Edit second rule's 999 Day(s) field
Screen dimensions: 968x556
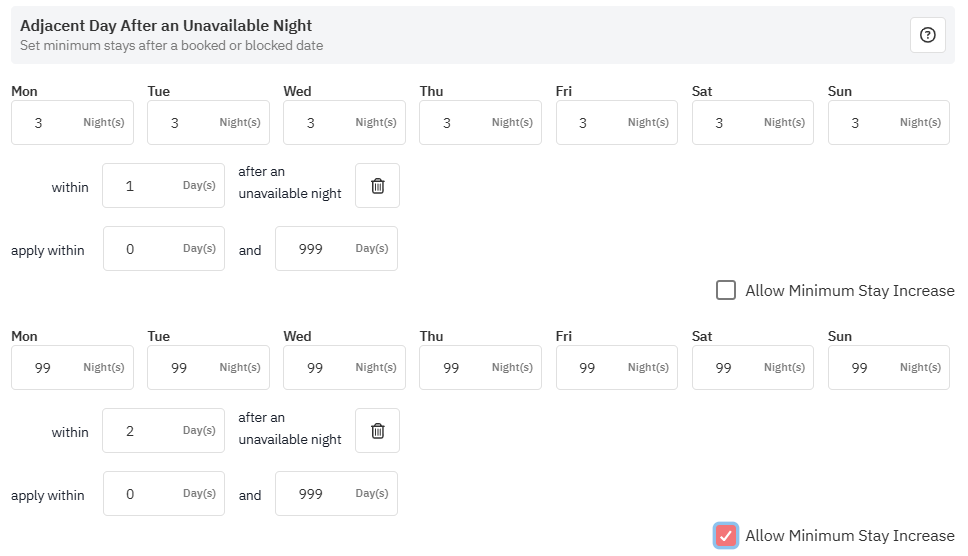(336, 494)
